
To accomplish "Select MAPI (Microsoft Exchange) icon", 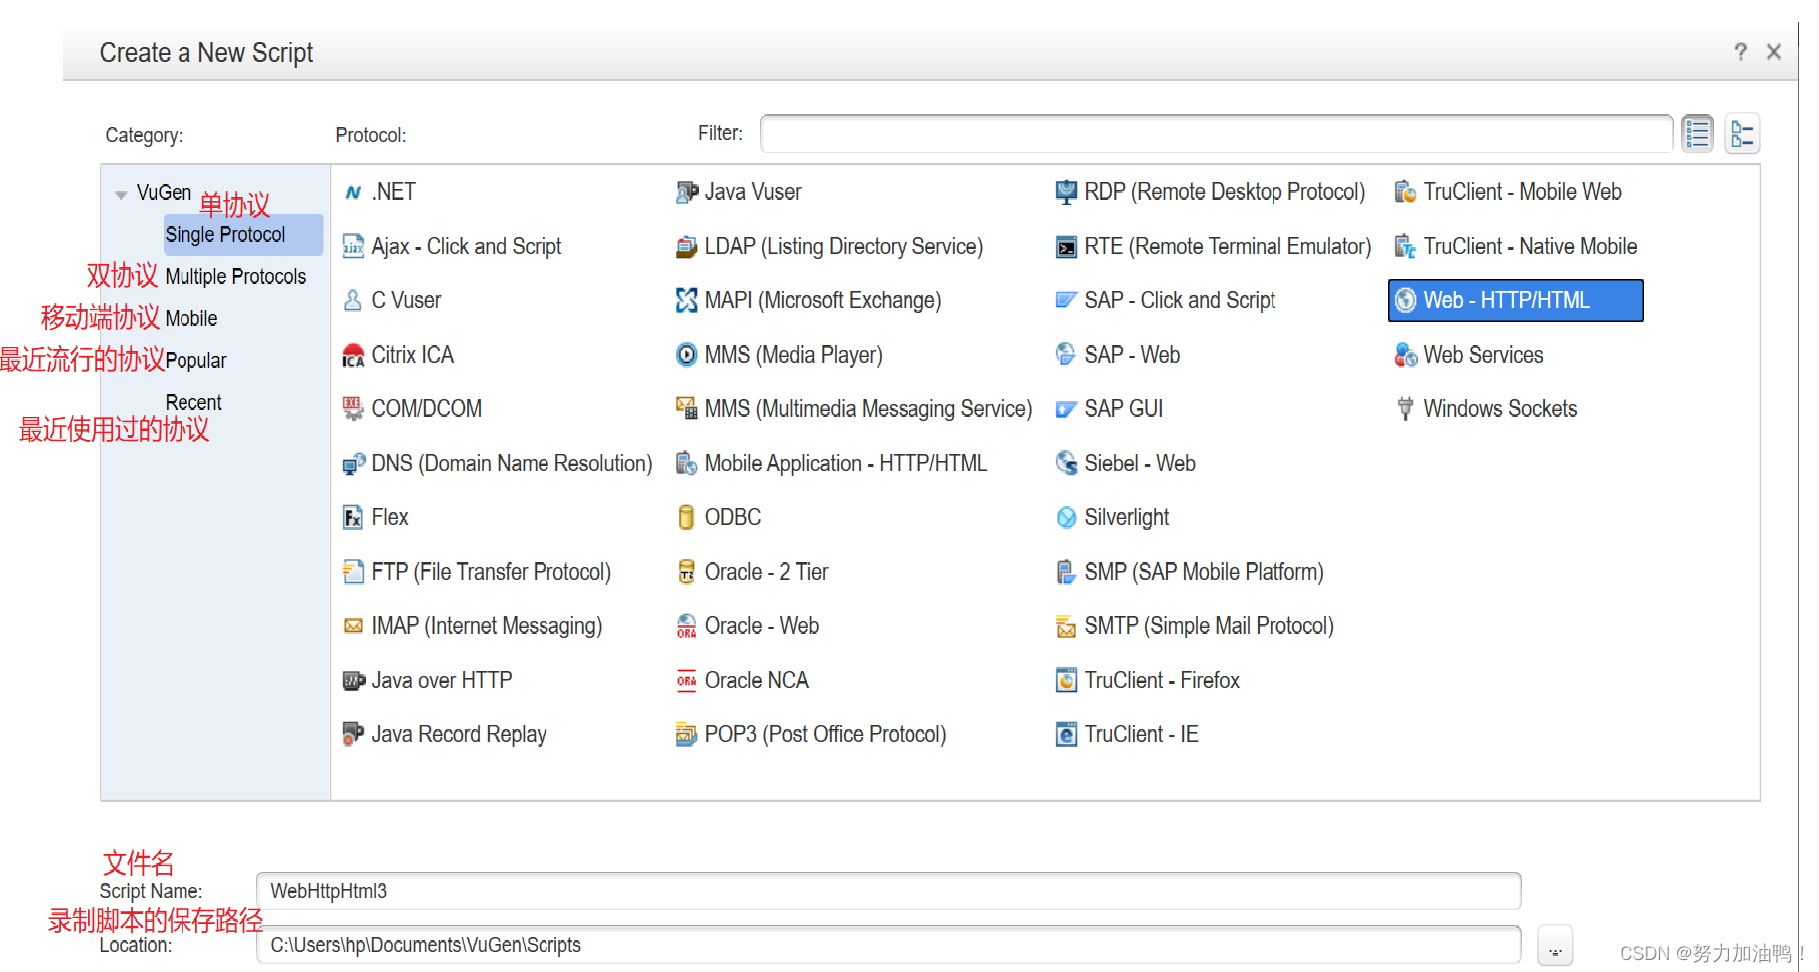I will (686, 300).
